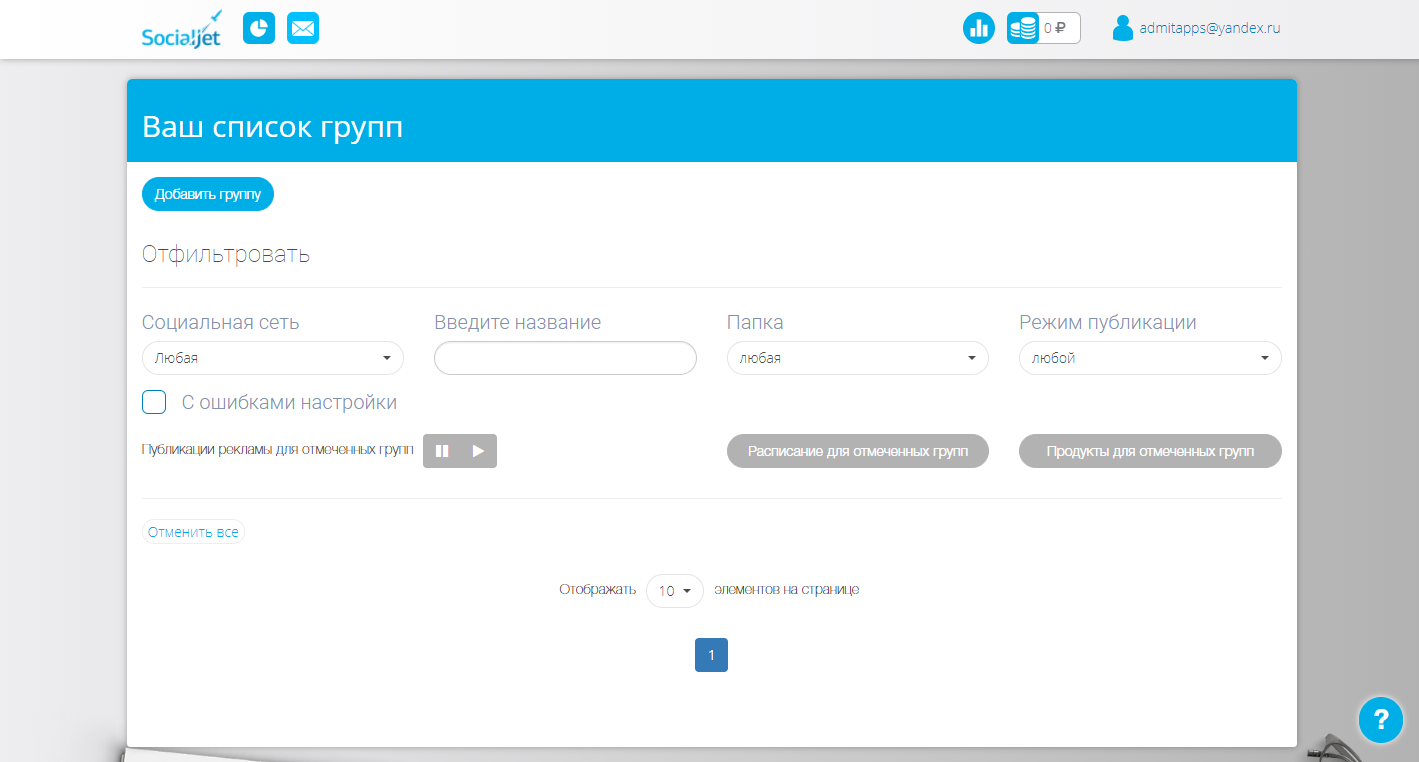Click "Продукты для отмеченных групп" button
This screenshot has height=762, width=1419.
tap(1150, 451)
